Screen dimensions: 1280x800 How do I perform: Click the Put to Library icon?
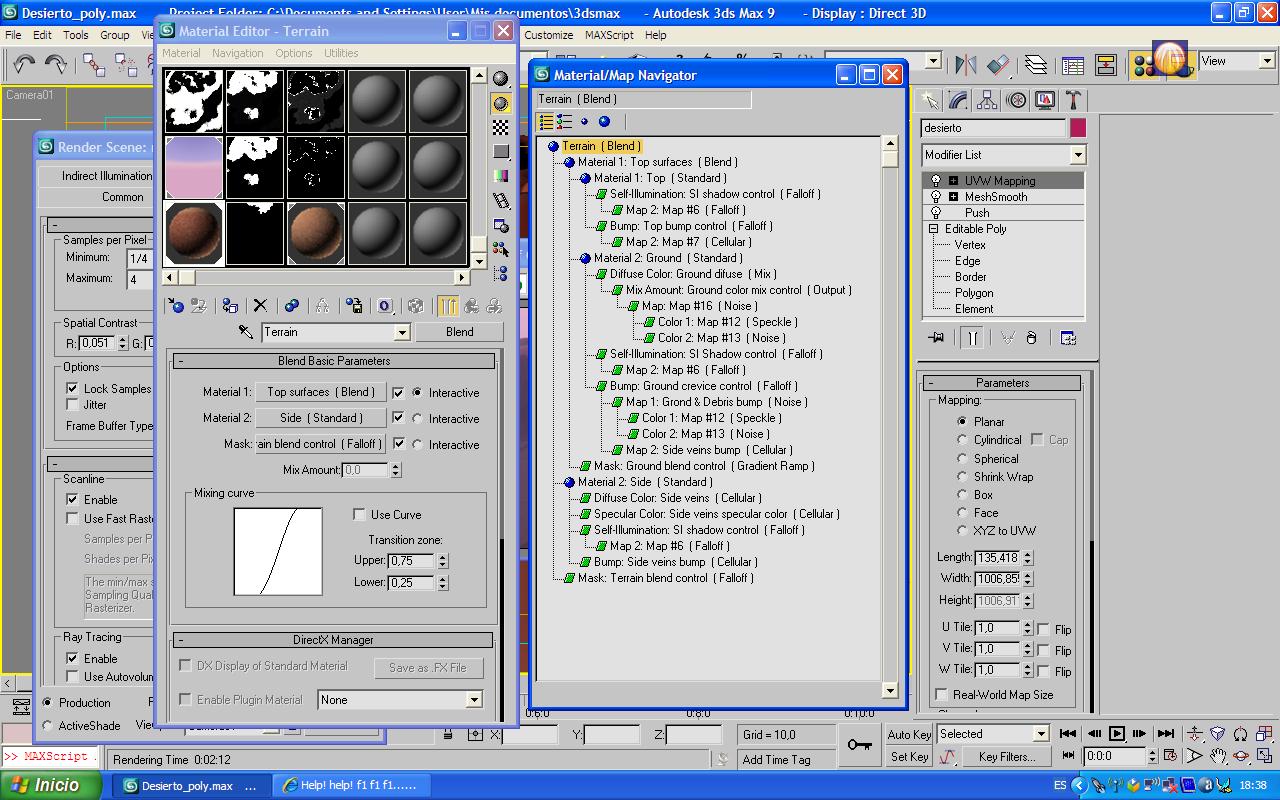point(354,306)
